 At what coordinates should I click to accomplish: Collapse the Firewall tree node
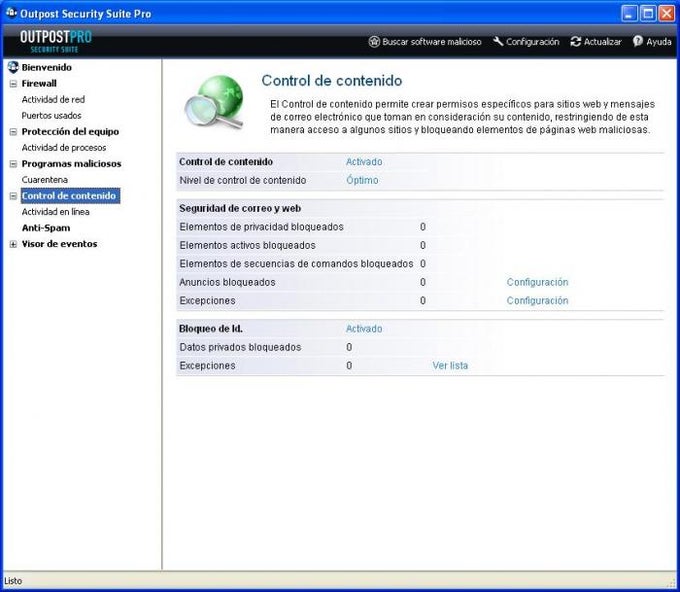13,84
